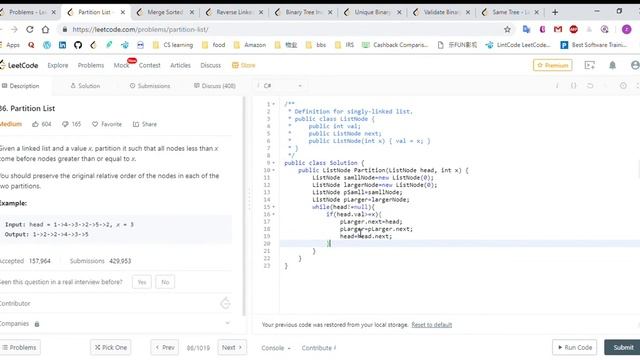Viewport: 640px width, 360px height.
Task: Bookmark this page with the star icon
Action: [507, 29]
